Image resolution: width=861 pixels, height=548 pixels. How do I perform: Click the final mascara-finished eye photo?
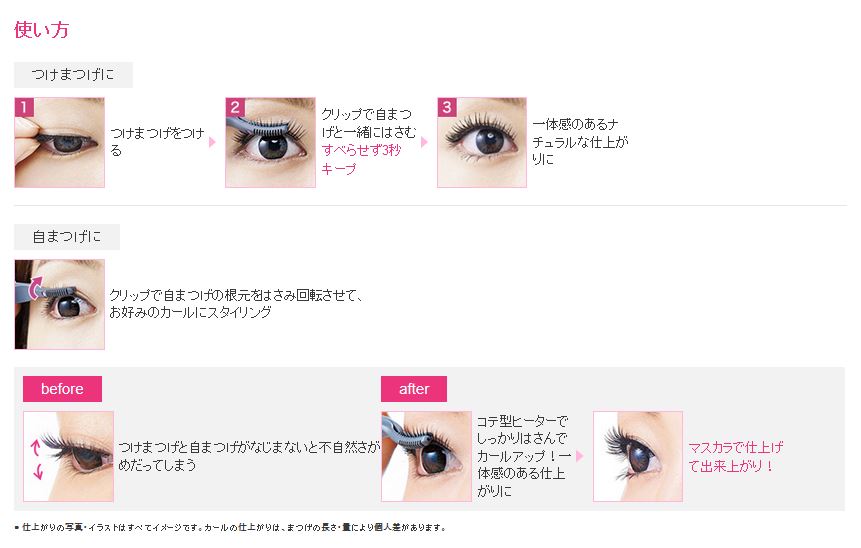click(x=638, y=456)
